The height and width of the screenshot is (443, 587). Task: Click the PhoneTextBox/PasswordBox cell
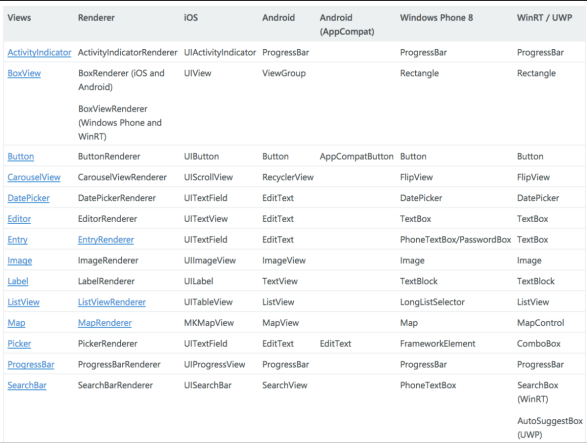pos(456,240)
